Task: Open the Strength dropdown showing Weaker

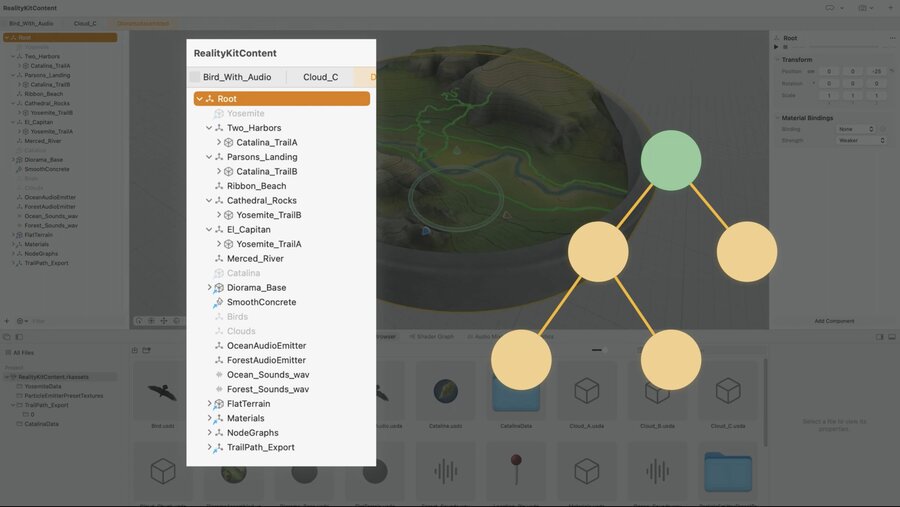Action: click(861, 140)
